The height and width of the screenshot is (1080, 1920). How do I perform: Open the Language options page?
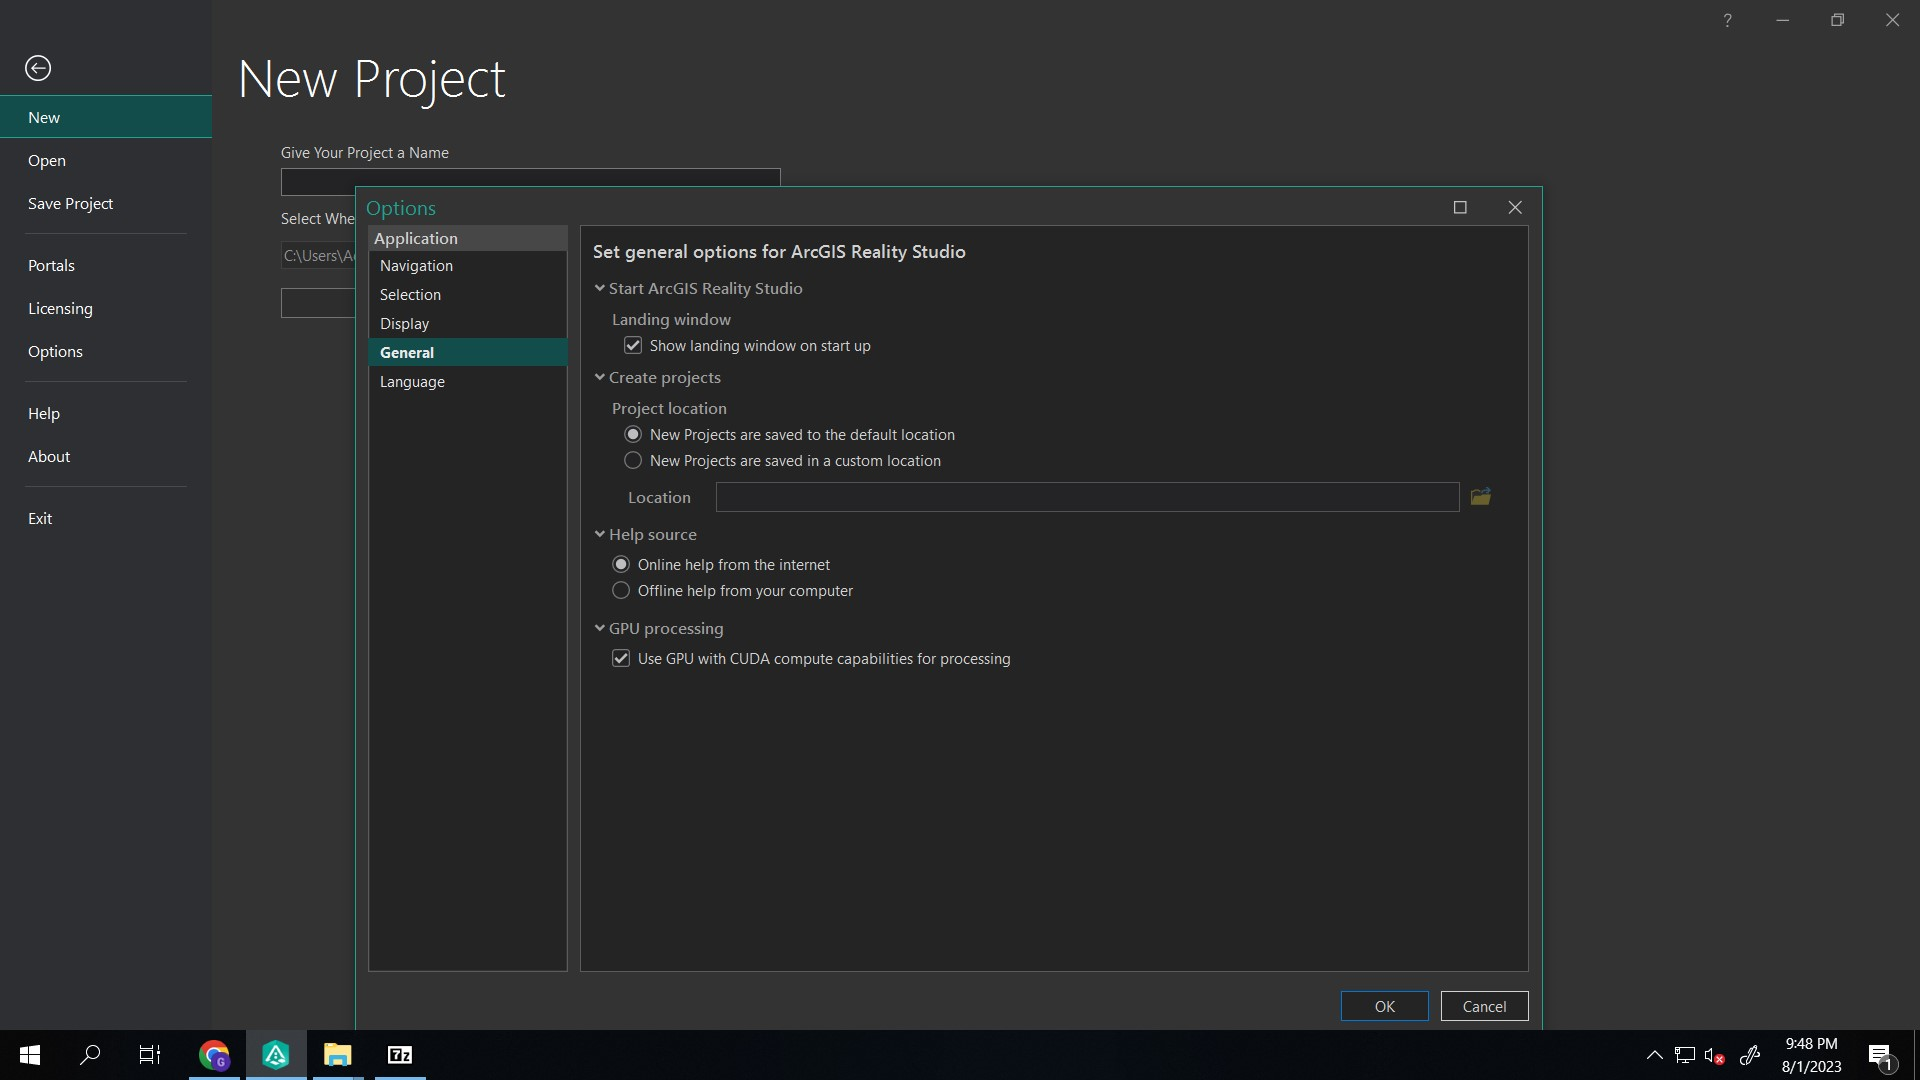468,382
